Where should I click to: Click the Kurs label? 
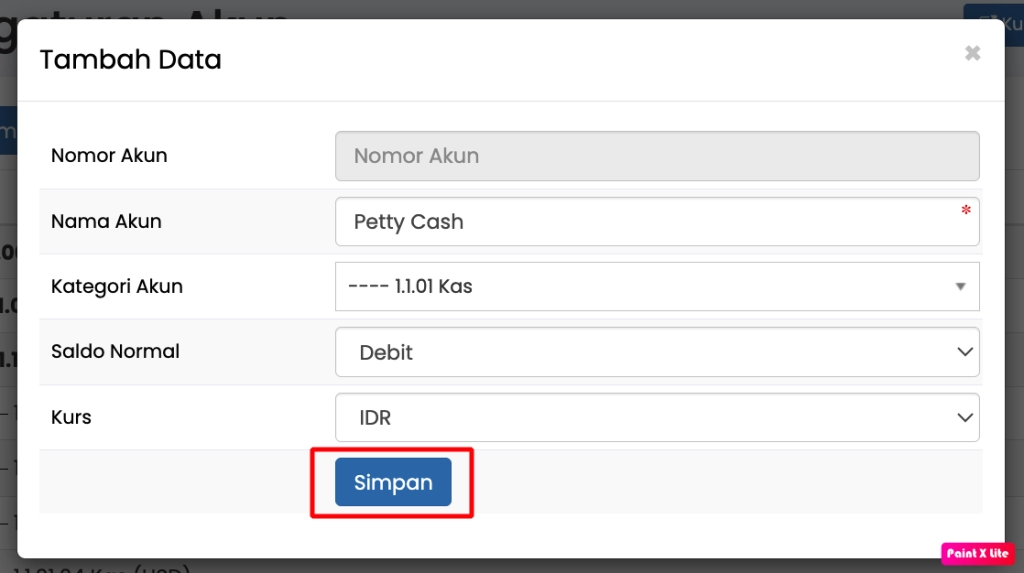tap(71, 417)
